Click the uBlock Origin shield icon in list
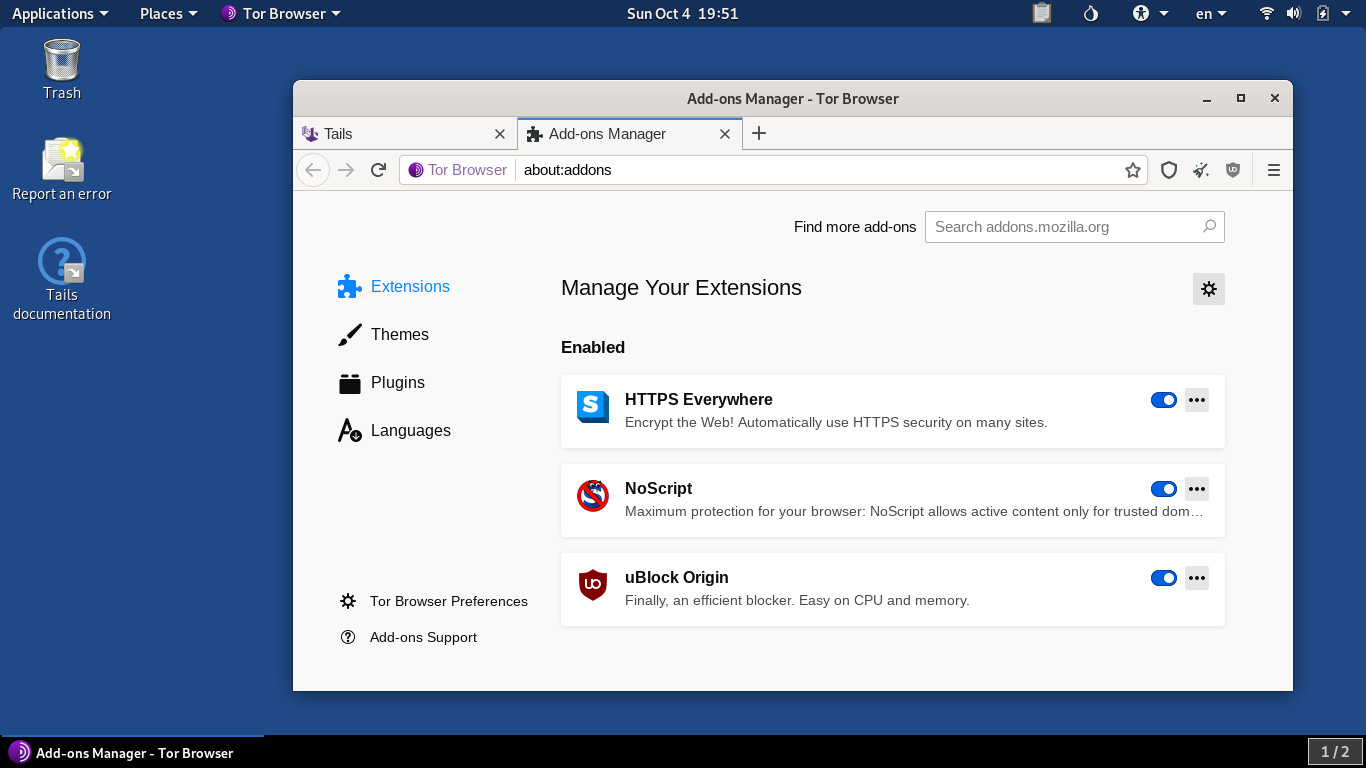 click(x=593, y=584)
